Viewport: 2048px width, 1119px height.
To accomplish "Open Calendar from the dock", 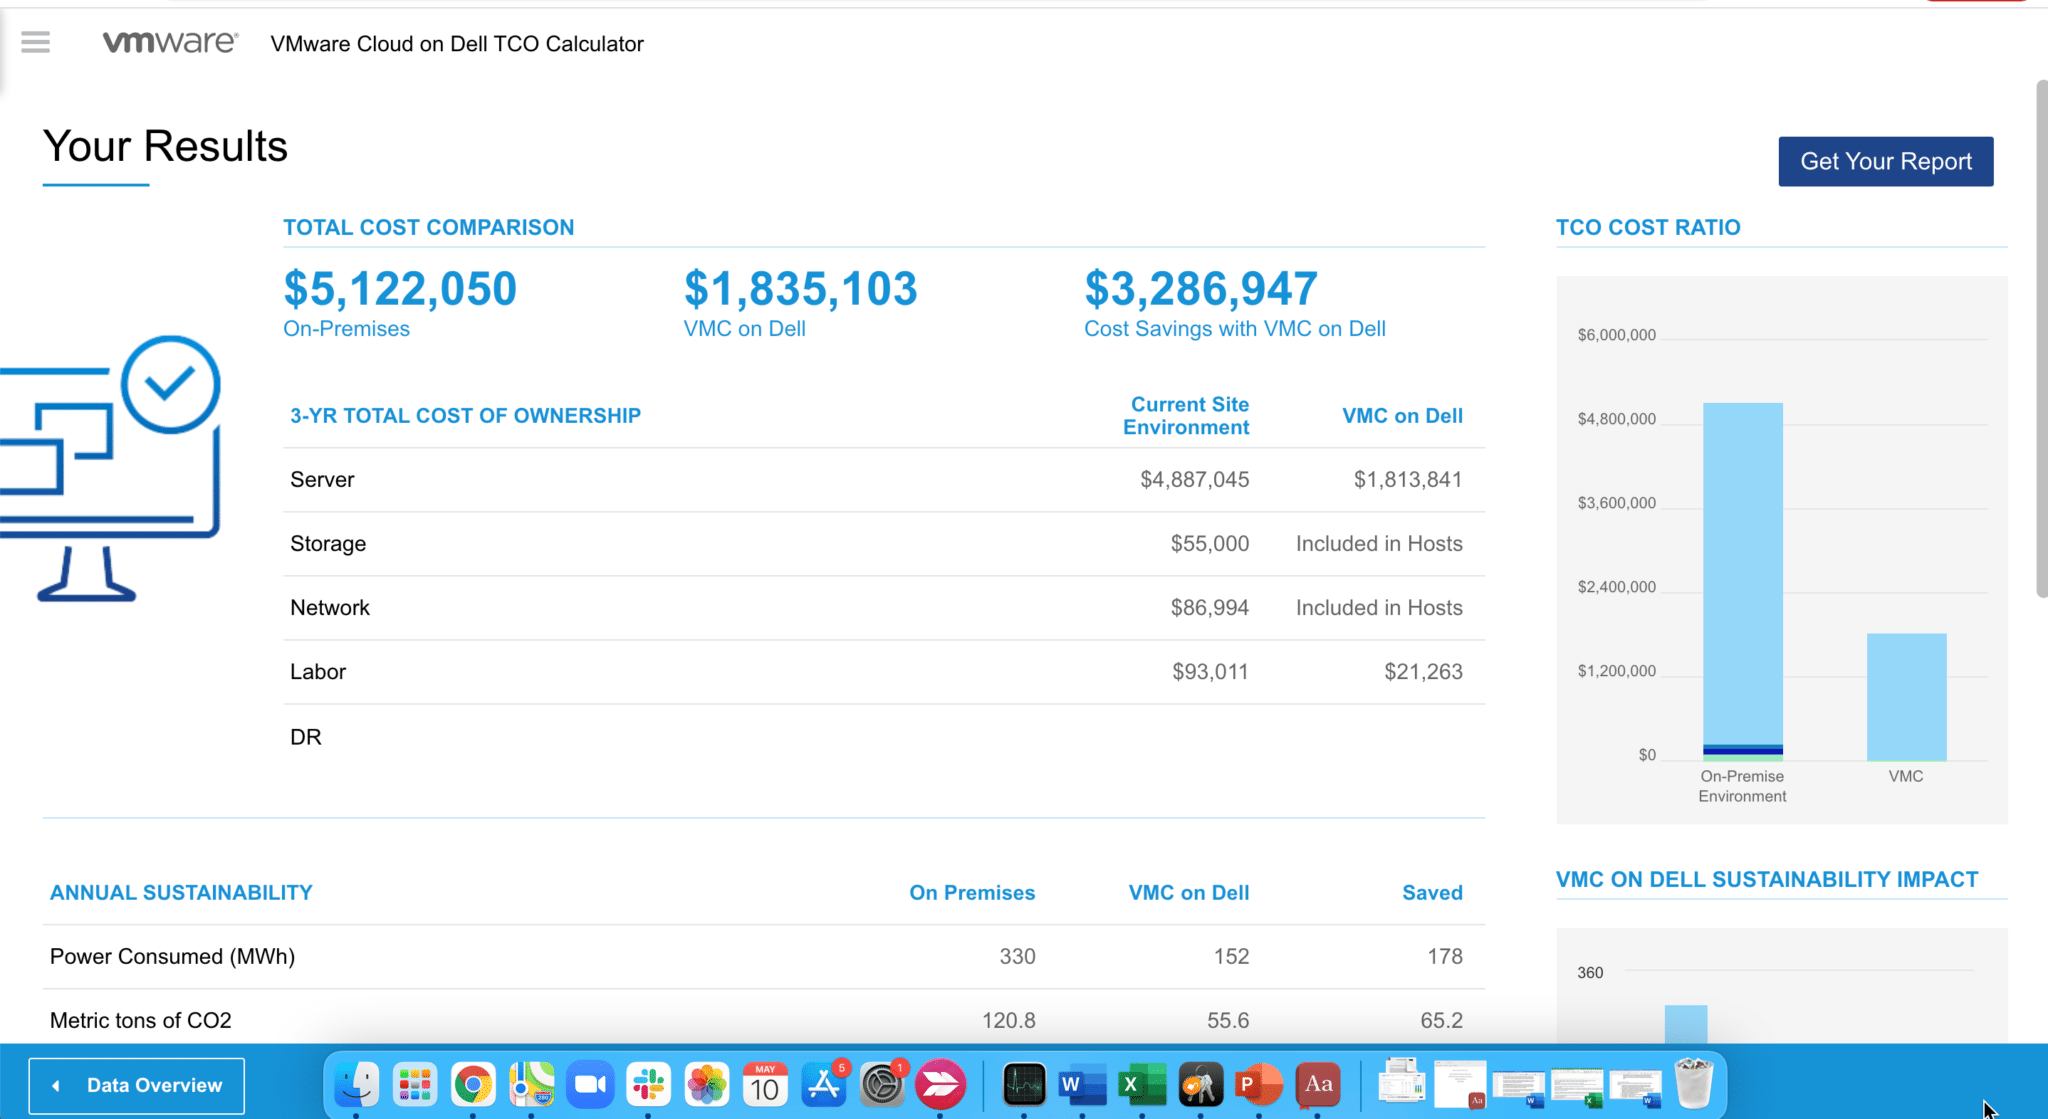I will [765, 1084].
